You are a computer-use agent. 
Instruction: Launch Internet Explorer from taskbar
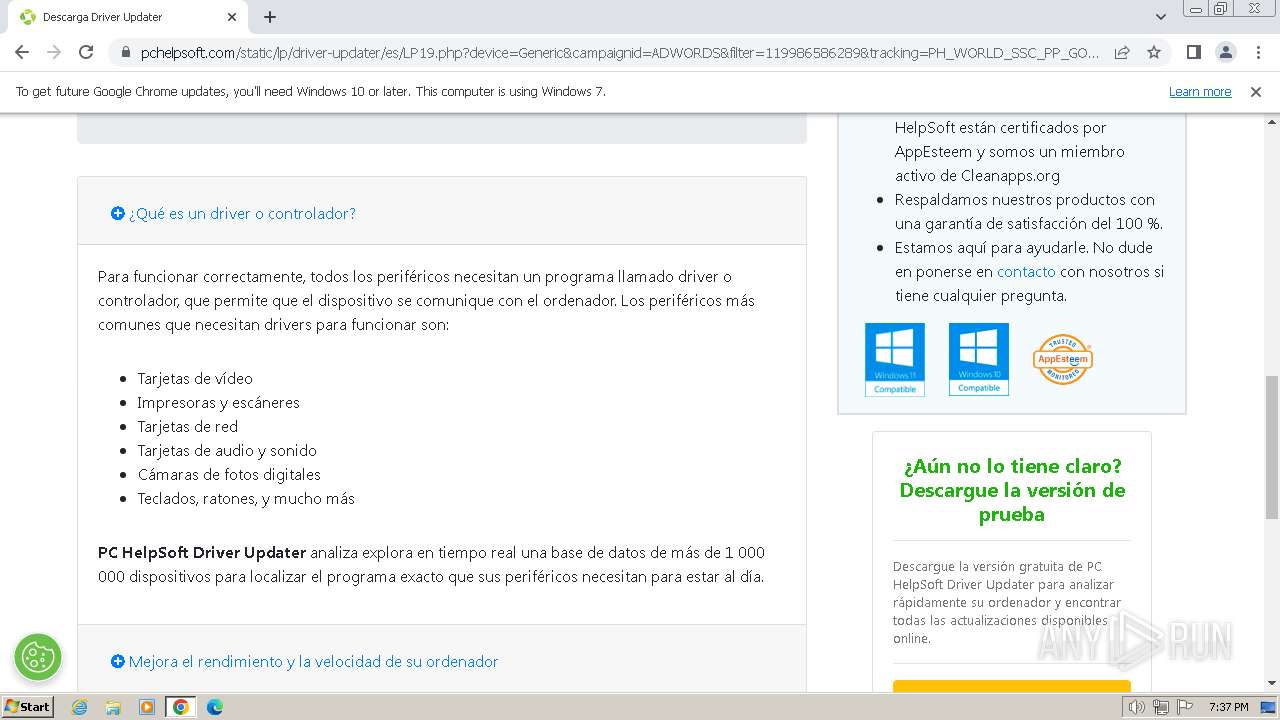coord(80,707)
